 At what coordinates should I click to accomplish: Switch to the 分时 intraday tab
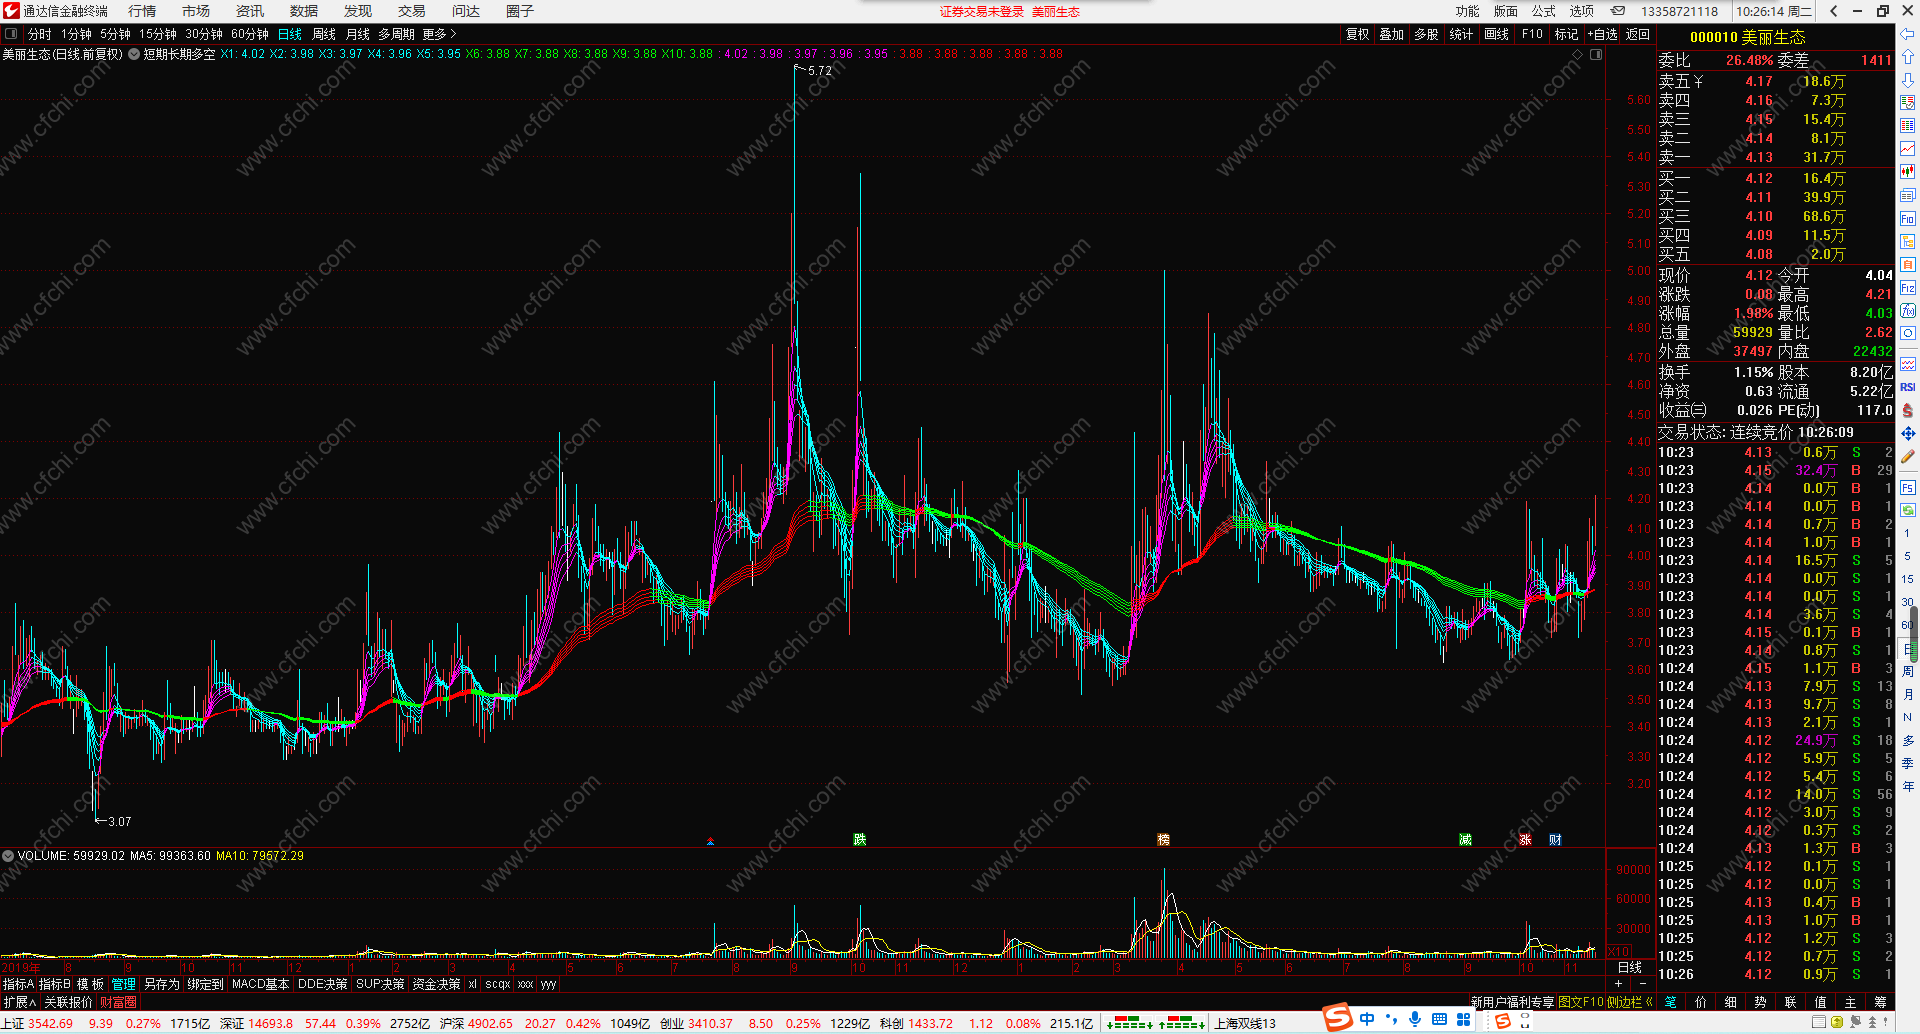coord(39,34)
